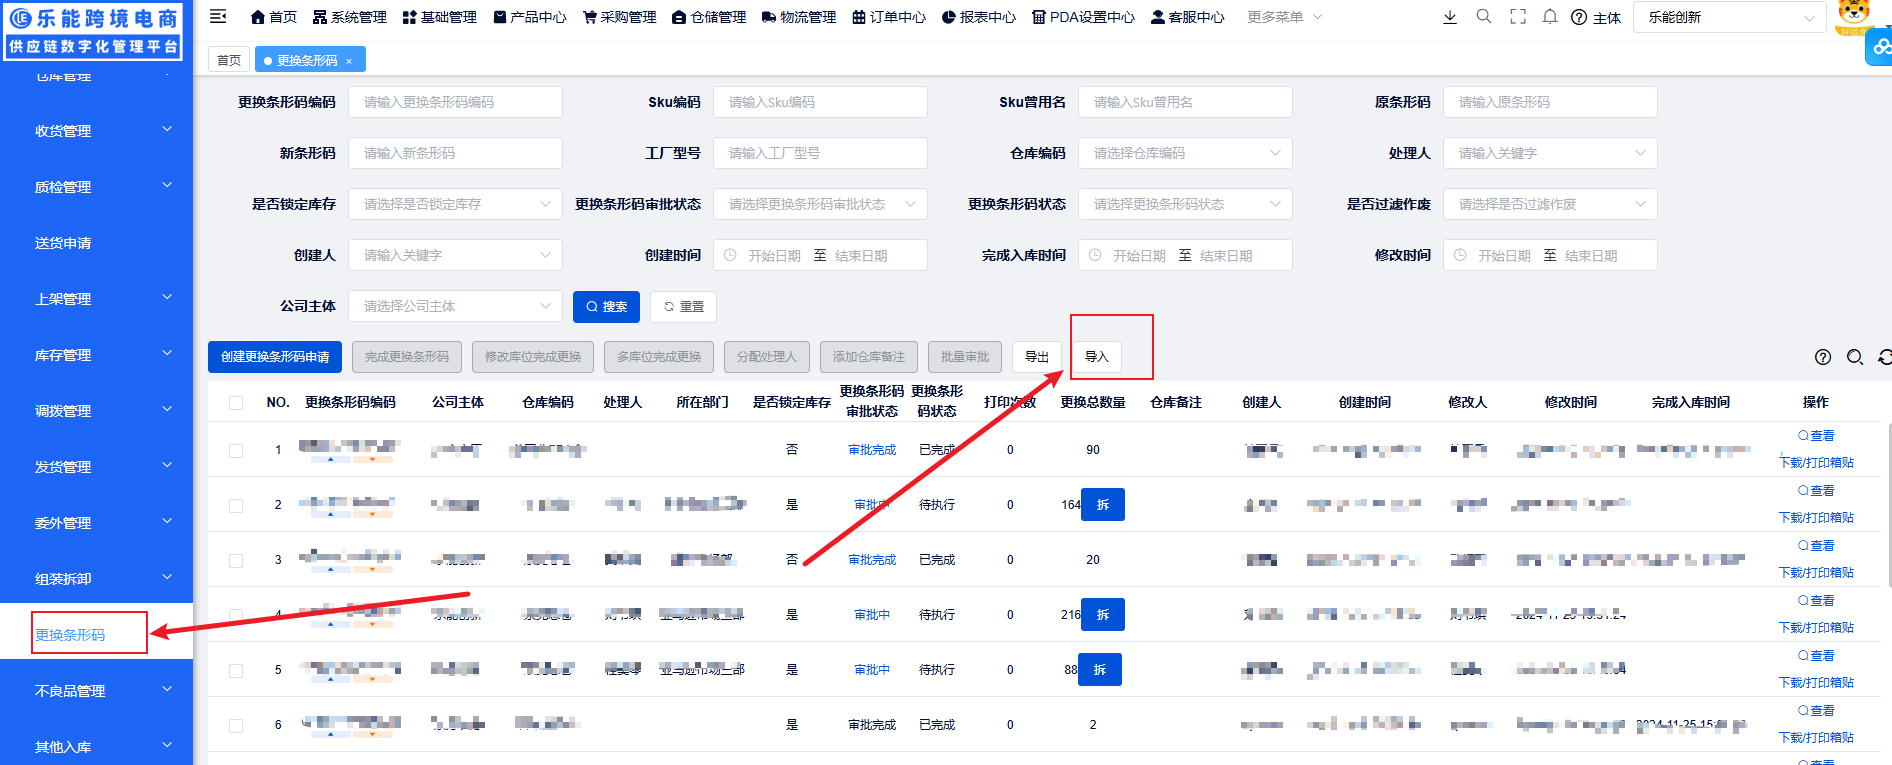The width and height of the screenshot is (1892, 765).
Task: Click the clock icon in 修改时间 field
Action: point(1460,255)
